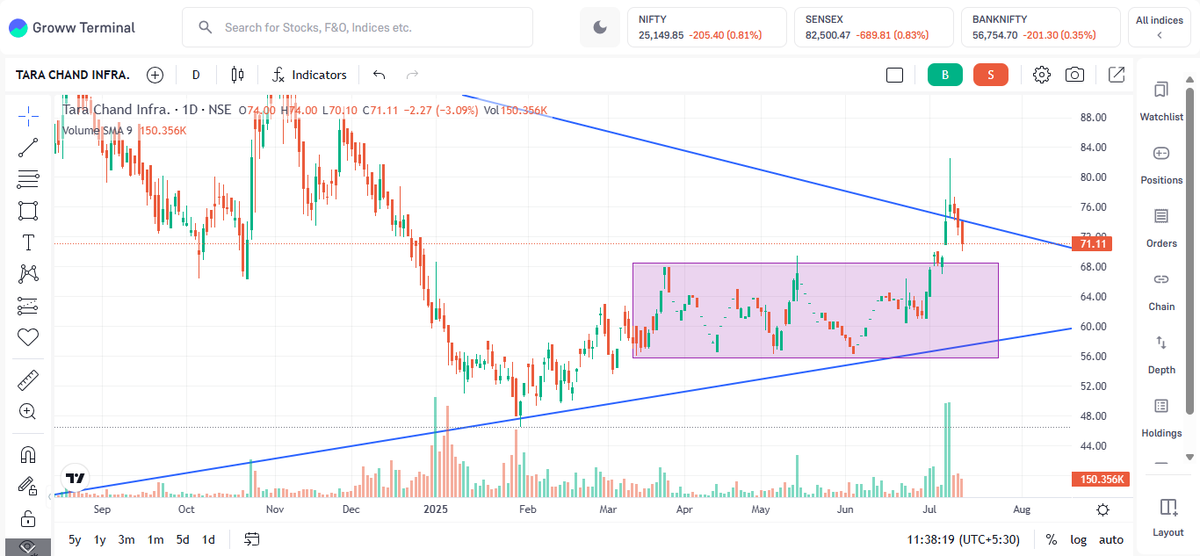Set chart range to 3m
1200x556 pixels.
(126, 539)
